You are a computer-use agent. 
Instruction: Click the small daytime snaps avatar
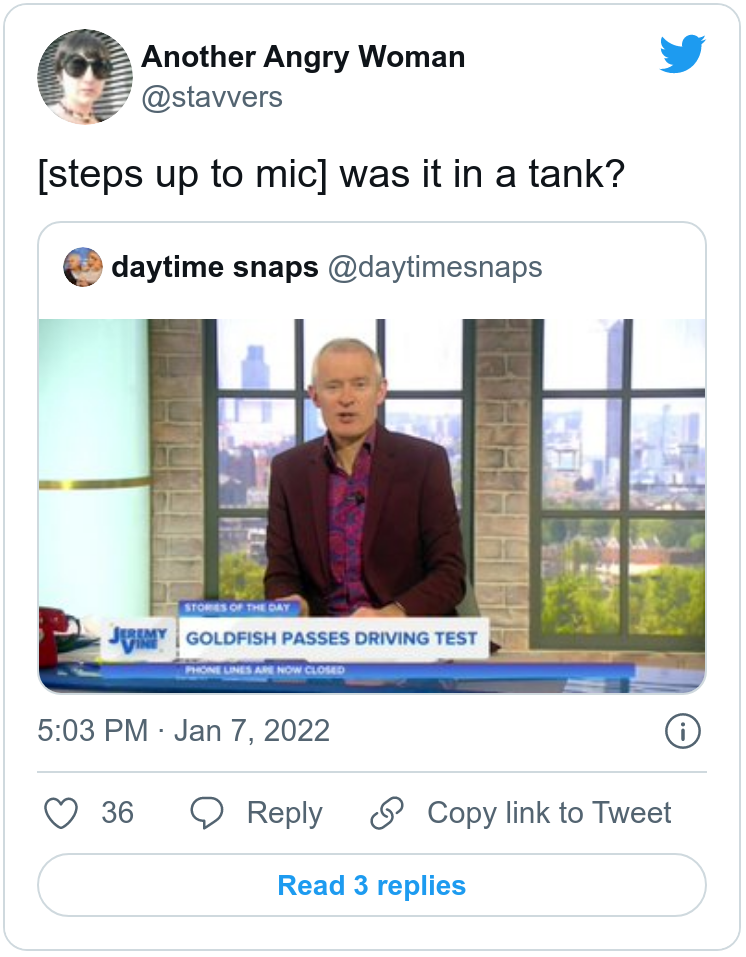coord(82,267)
